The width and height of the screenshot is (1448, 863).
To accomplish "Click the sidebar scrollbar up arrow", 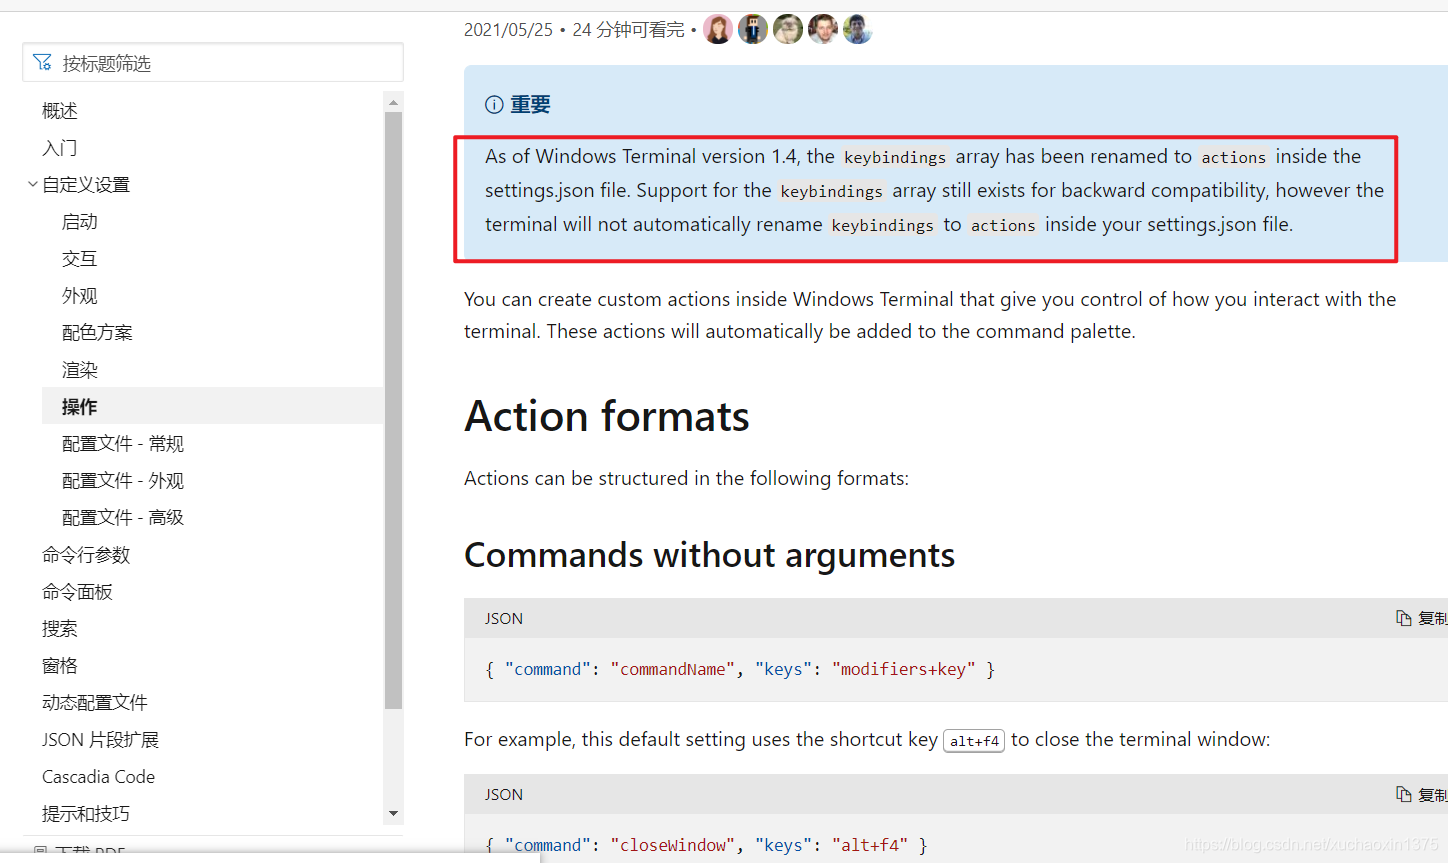I will click(393, 102).
